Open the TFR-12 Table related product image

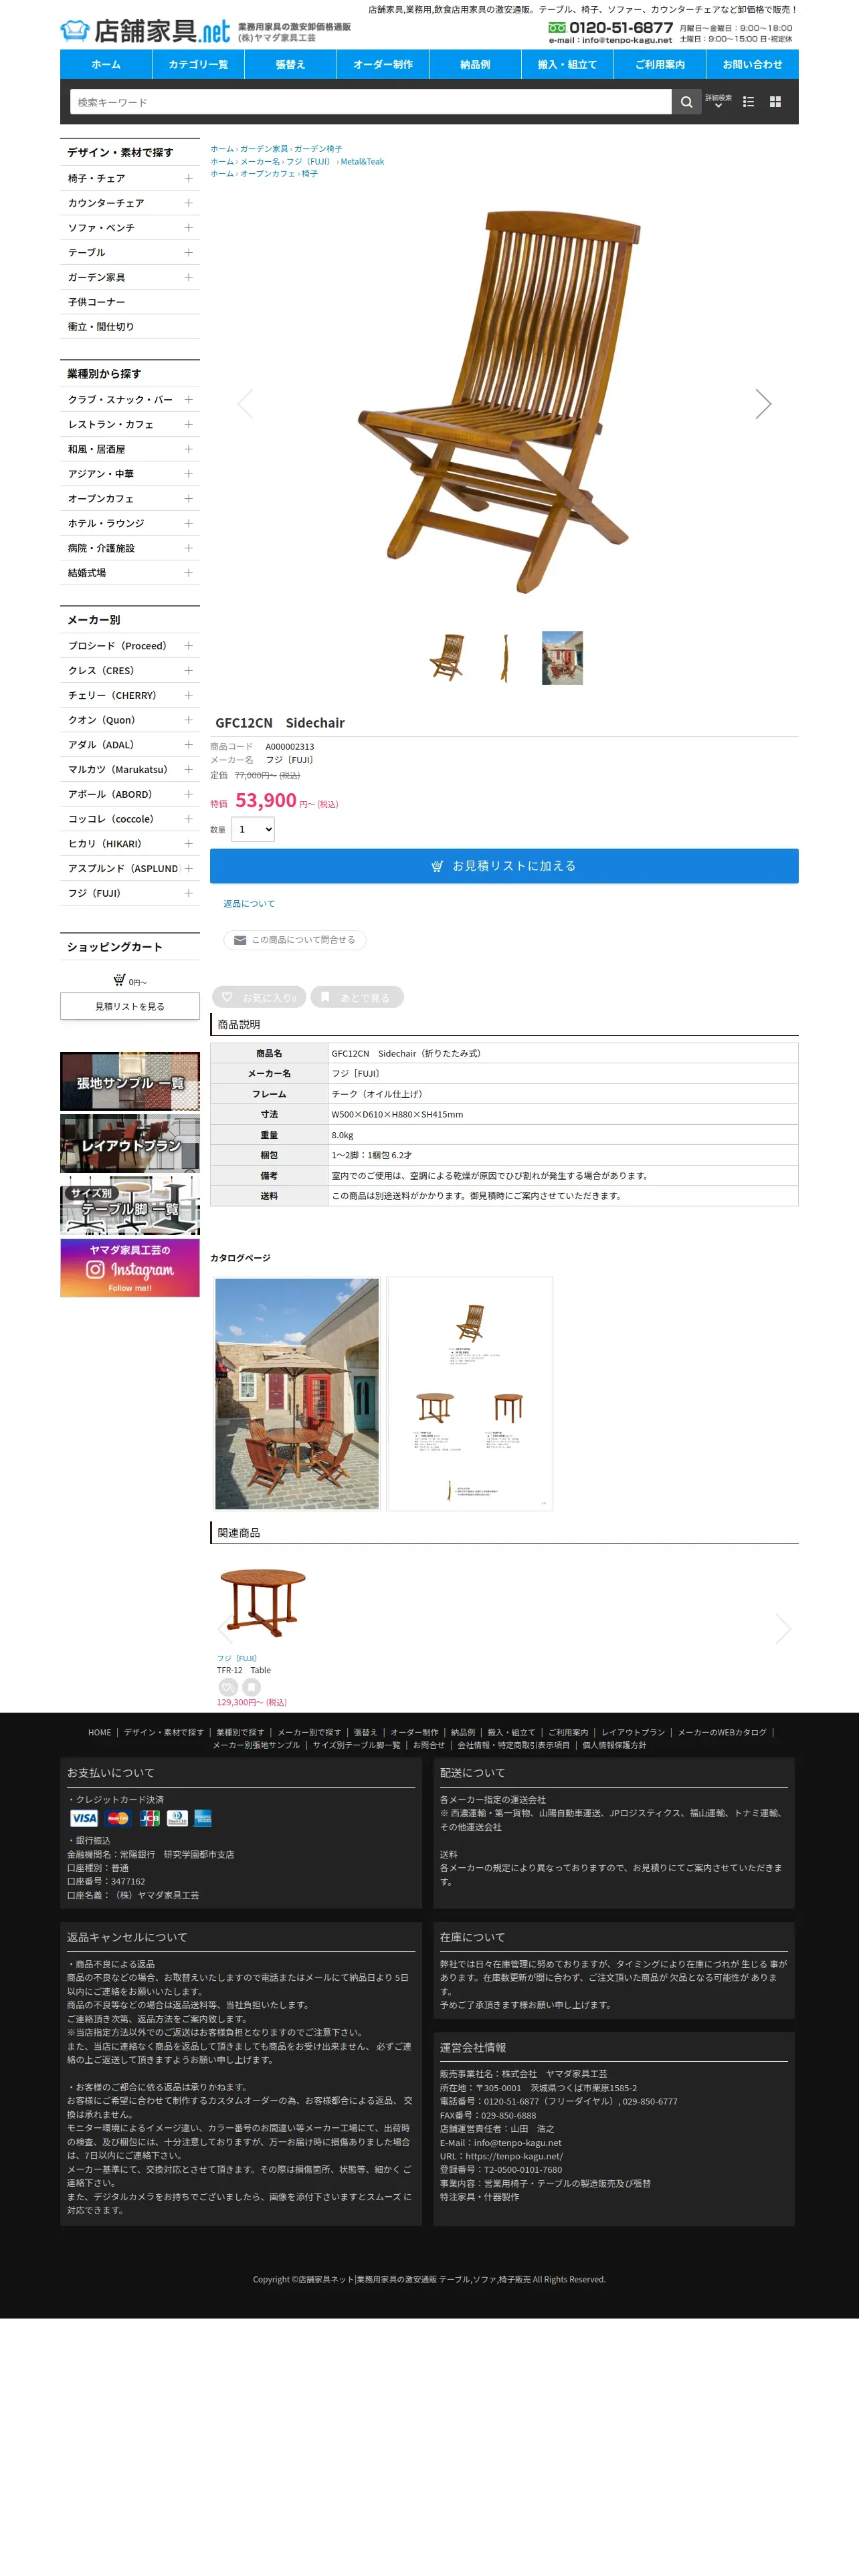click(263, 1602)
